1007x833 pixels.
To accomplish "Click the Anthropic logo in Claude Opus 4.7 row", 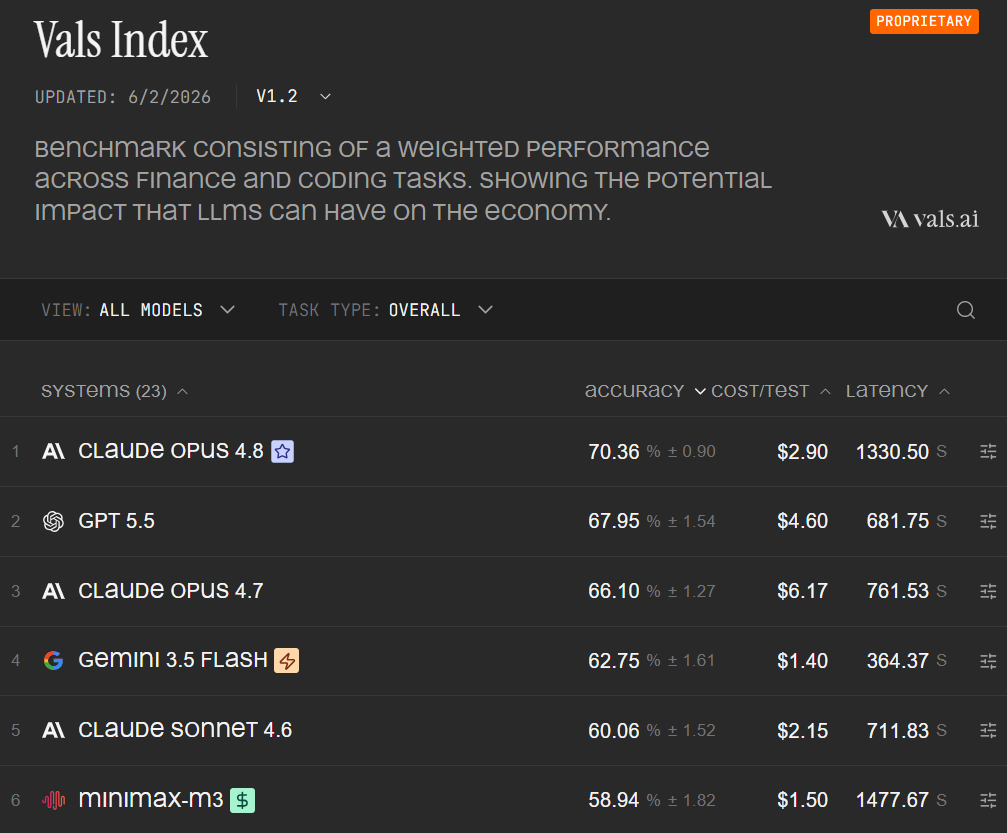I will (x=53, y=591).
